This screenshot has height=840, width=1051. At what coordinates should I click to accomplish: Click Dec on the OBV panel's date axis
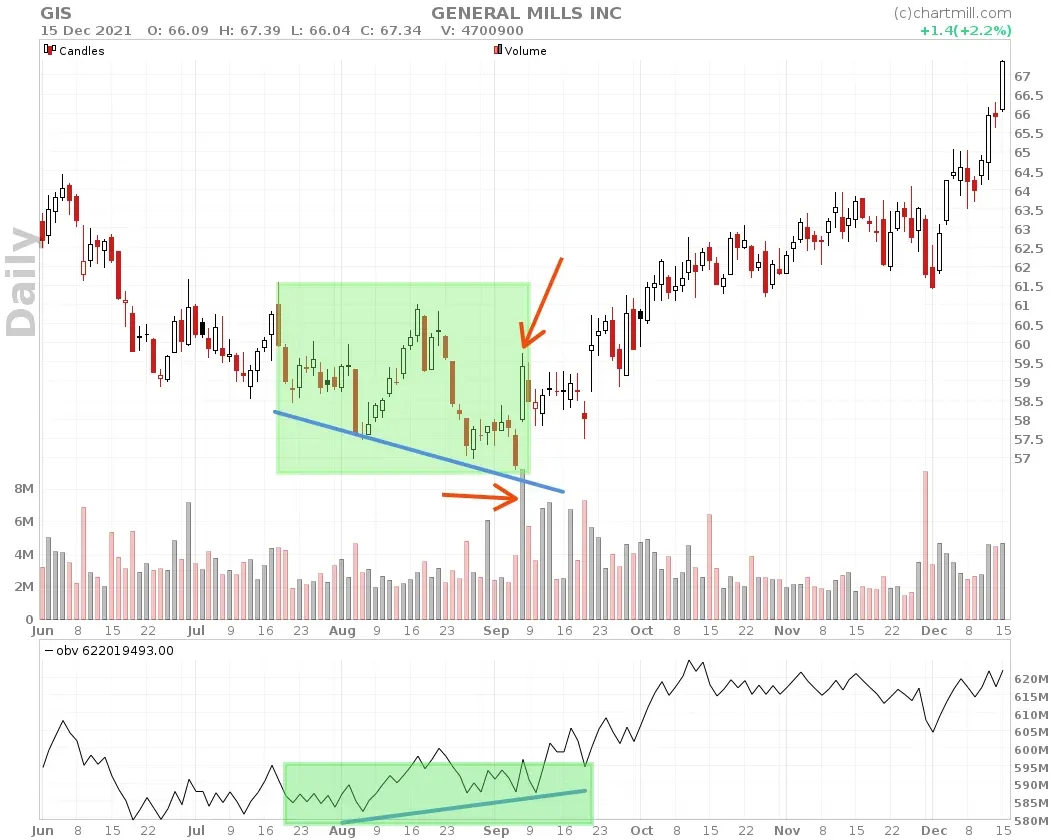(934, 831)
